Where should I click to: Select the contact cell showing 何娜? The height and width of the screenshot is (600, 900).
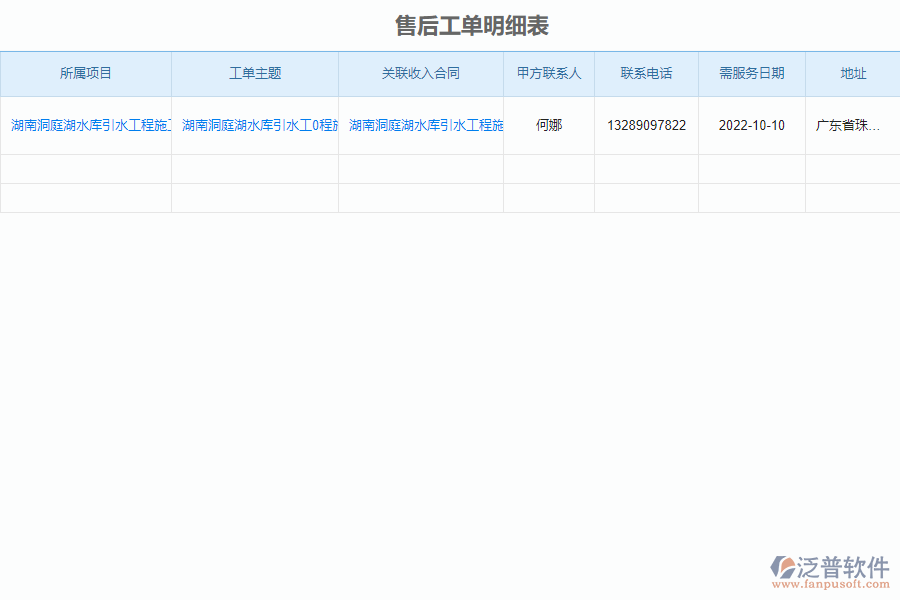(x=549, y=124)
